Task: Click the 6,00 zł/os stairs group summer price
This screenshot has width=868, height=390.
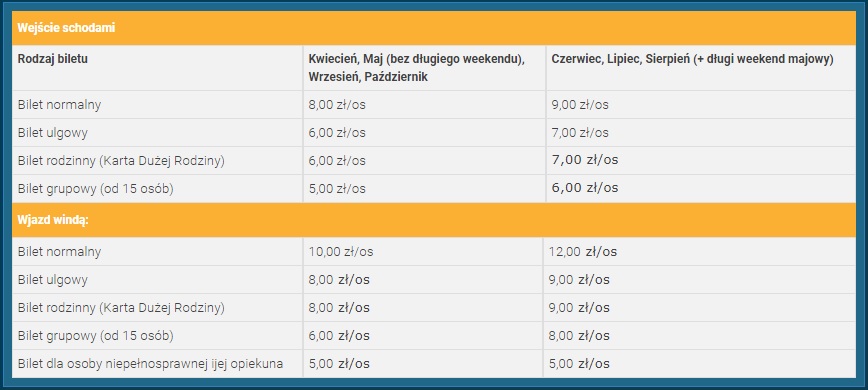Action: point(585,188)
